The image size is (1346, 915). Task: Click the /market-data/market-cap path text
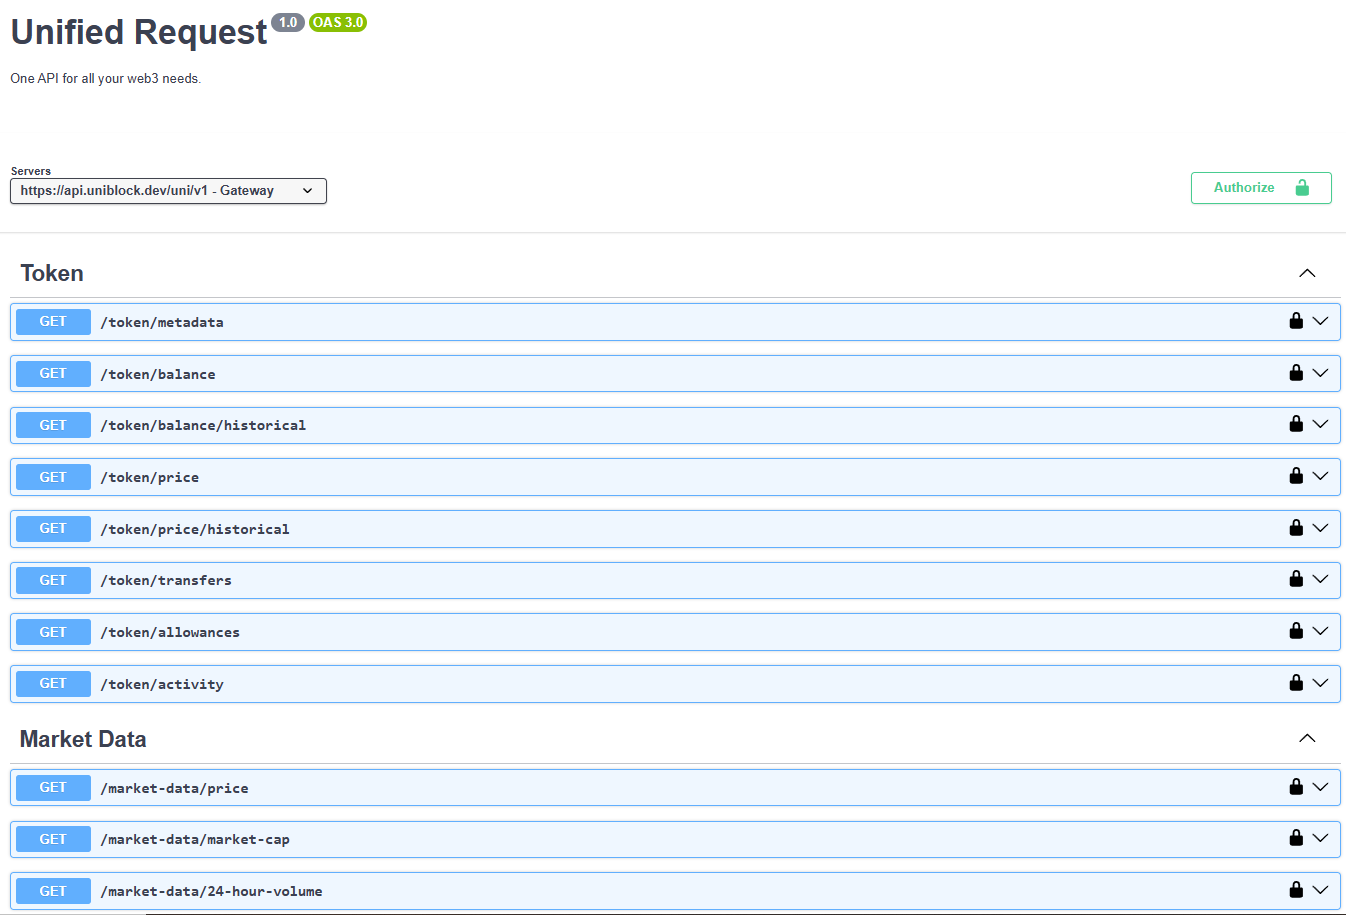click(x=195, y=839)
